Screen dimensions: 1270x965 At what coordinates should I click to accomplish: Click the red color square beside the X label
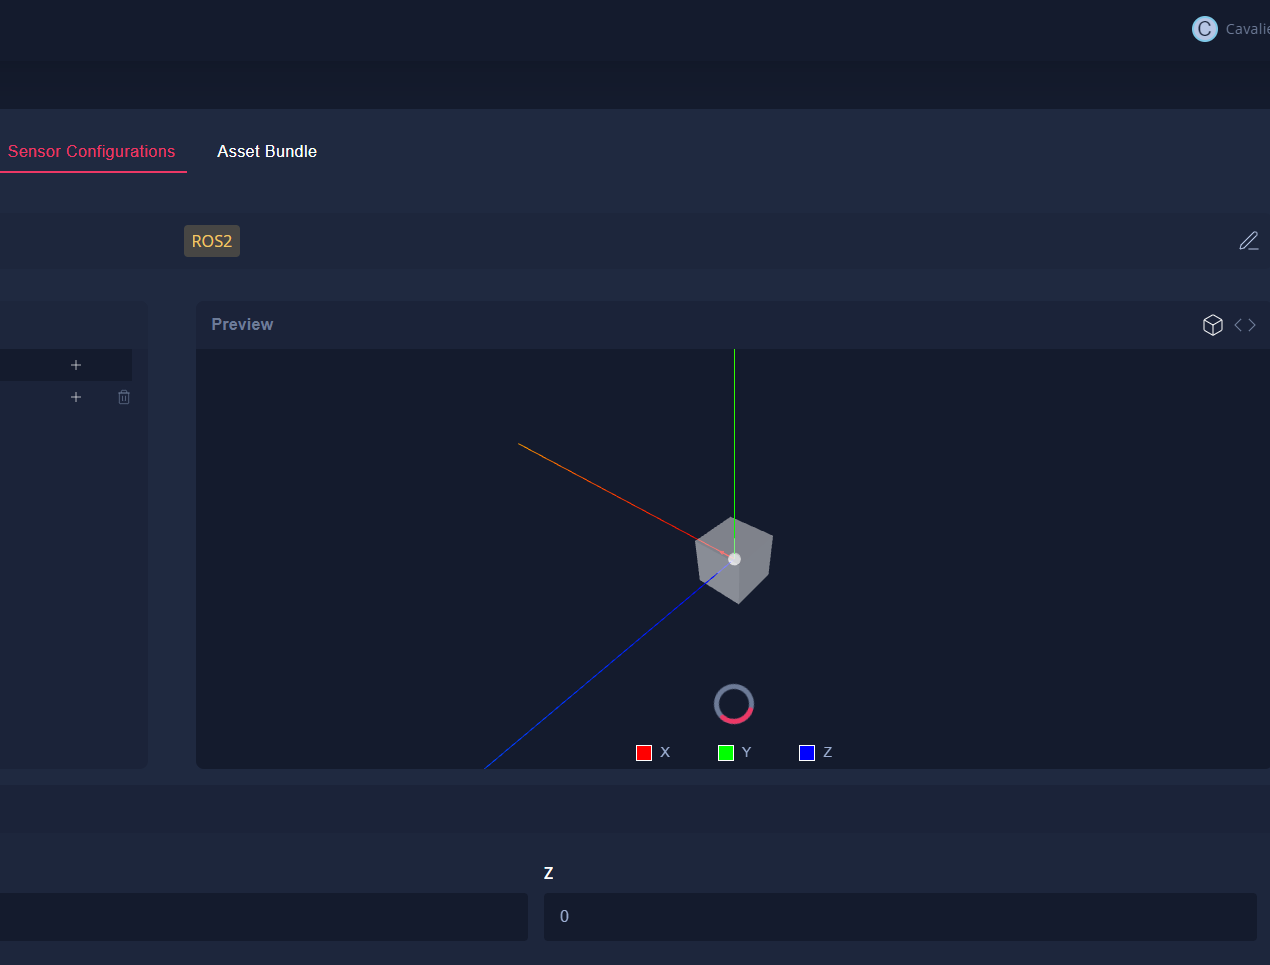pyautogui.click(x=644, y=752)
